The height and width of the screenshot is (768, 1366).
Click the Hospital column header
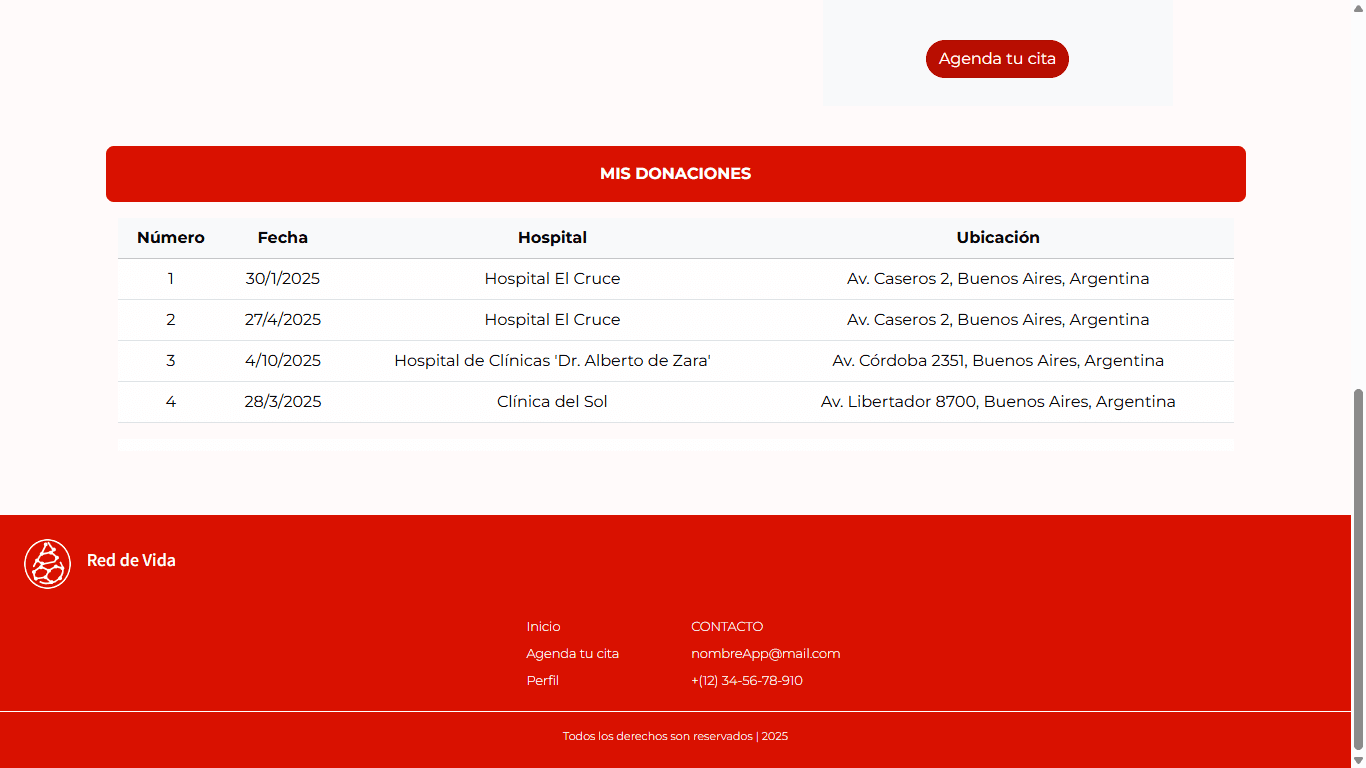click(x=552, y=238)
